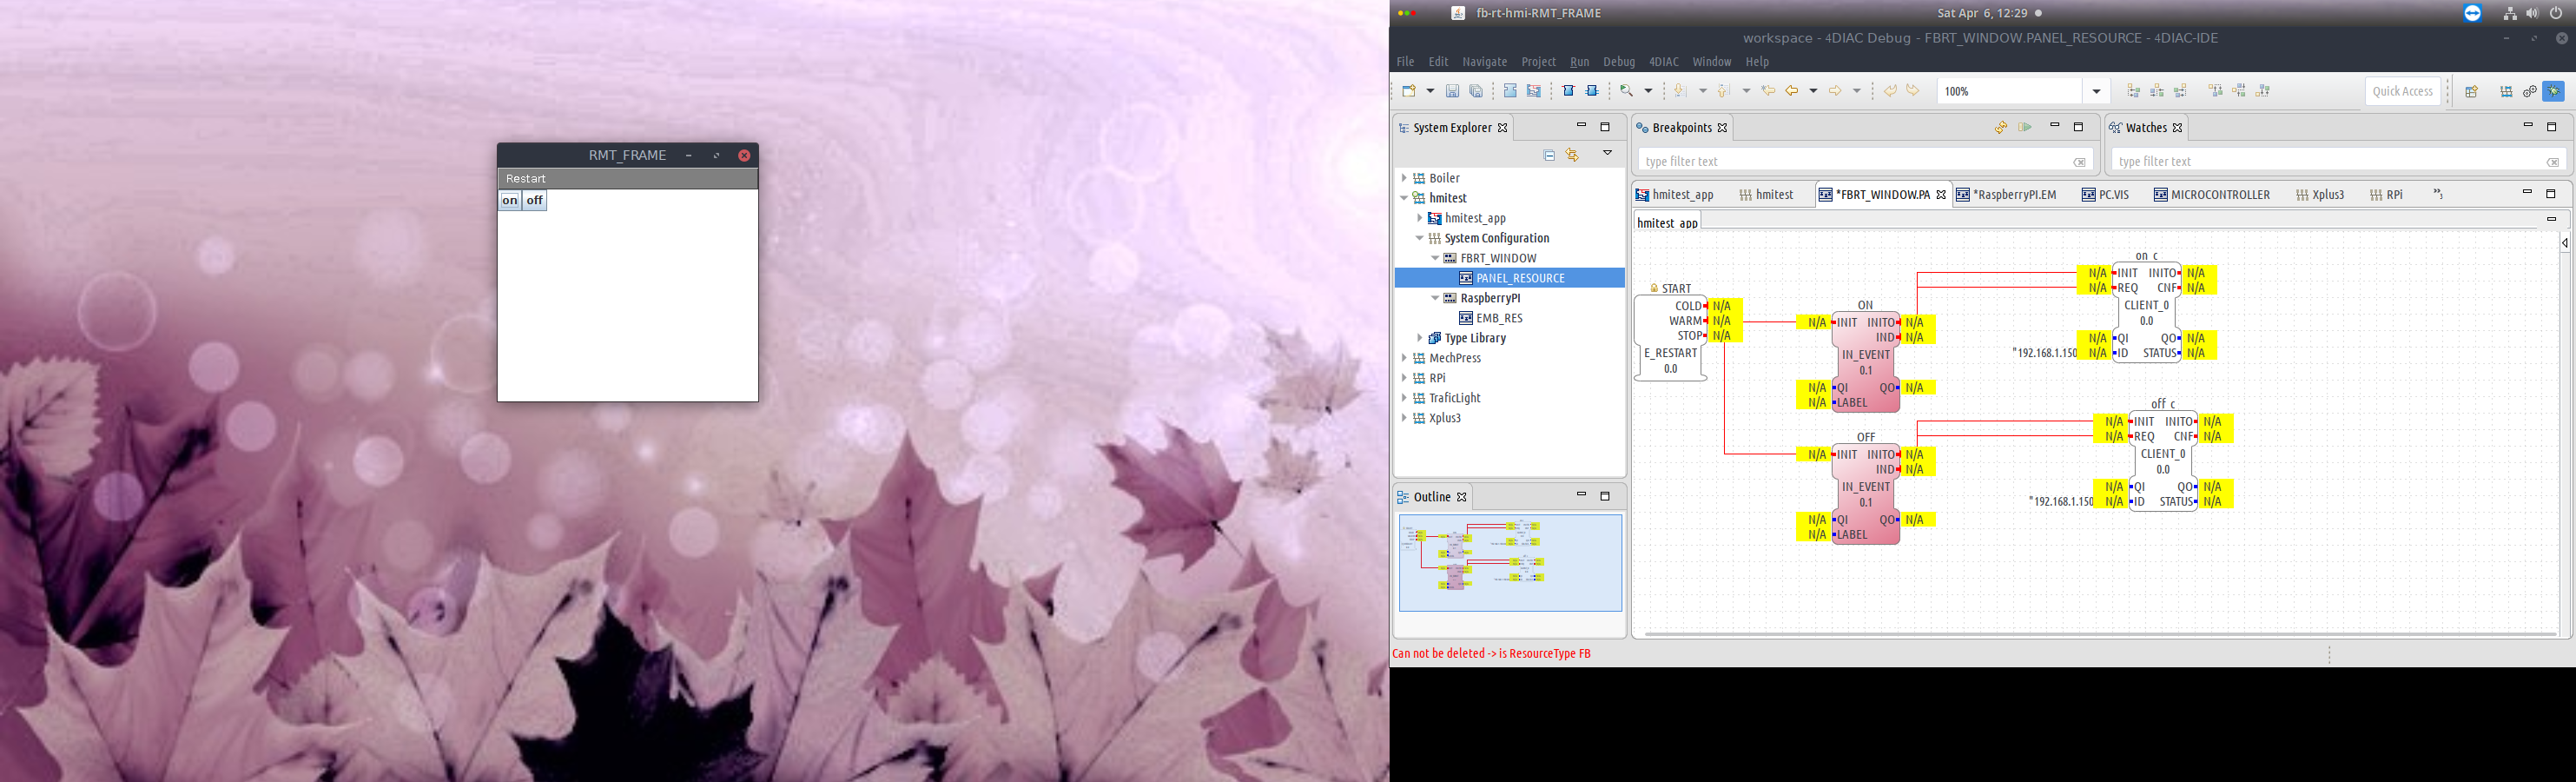2576x782 pixels.
Task: Toggle Link with Editor in System Explorer
Action: click(x=1573, y=155)
